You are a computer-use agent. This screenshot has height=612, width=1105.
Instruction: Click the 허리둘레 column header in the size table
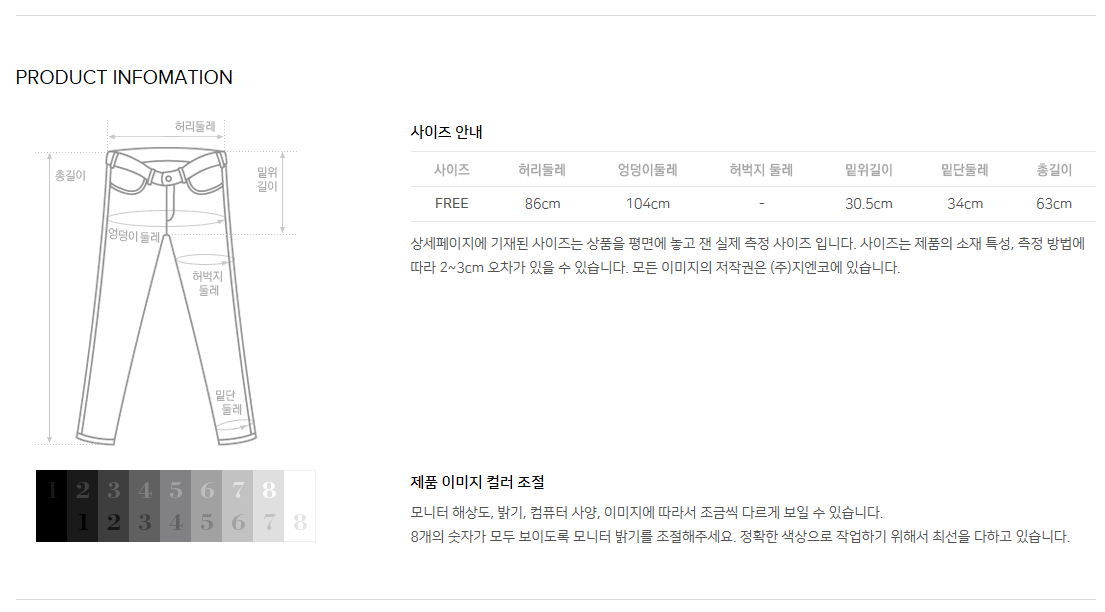pos(542,170)
